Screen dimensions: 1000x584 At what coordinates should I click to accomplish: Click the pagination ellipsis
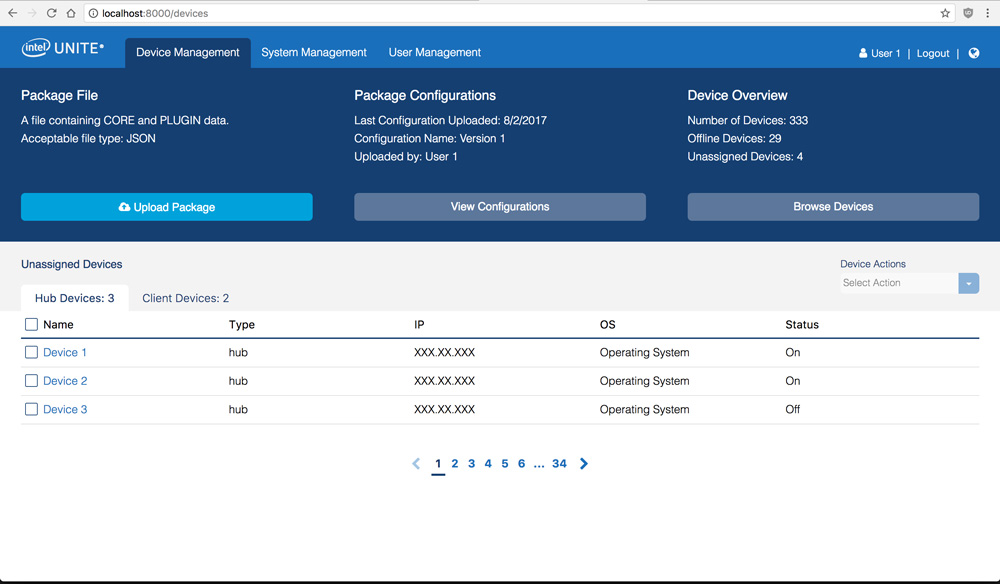(539, 465)
